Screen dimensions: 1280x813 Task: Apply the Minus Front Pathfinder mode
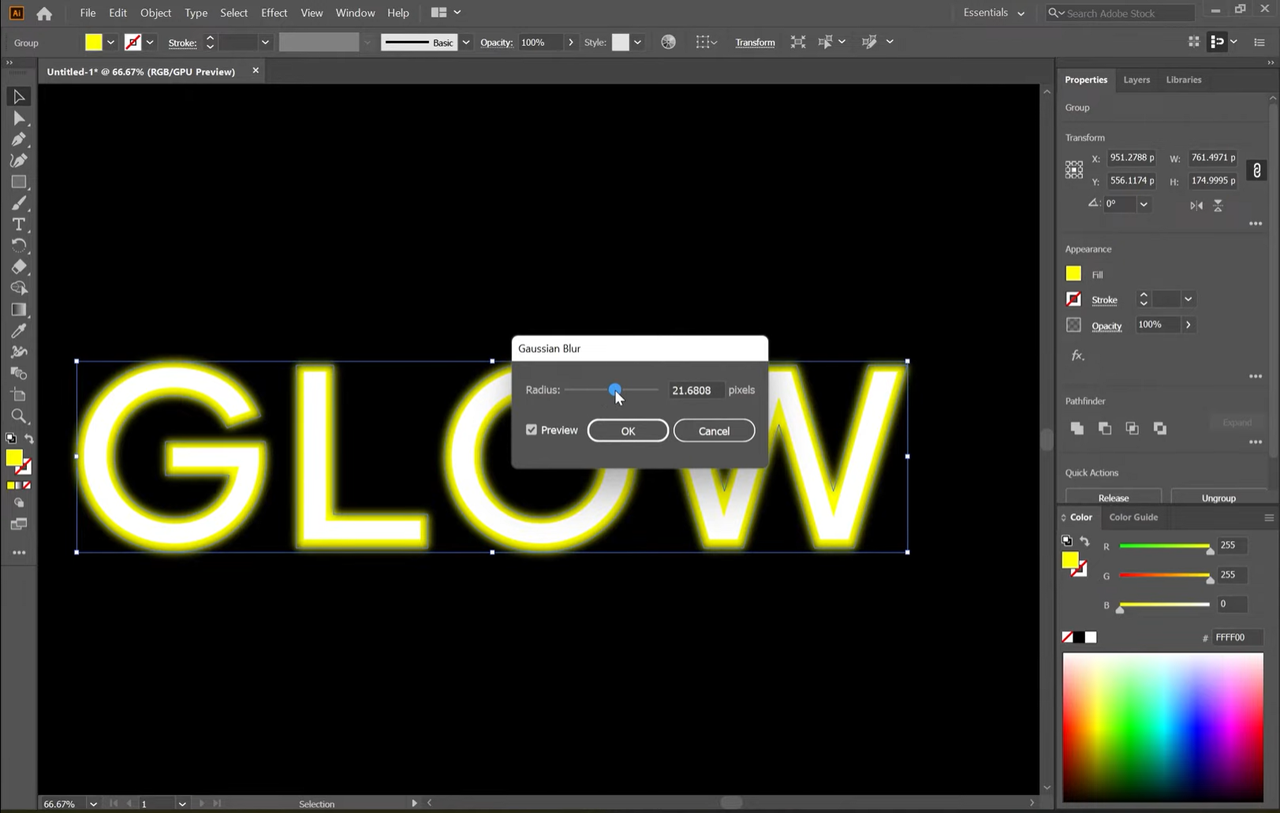click(x=1104, y=427)
